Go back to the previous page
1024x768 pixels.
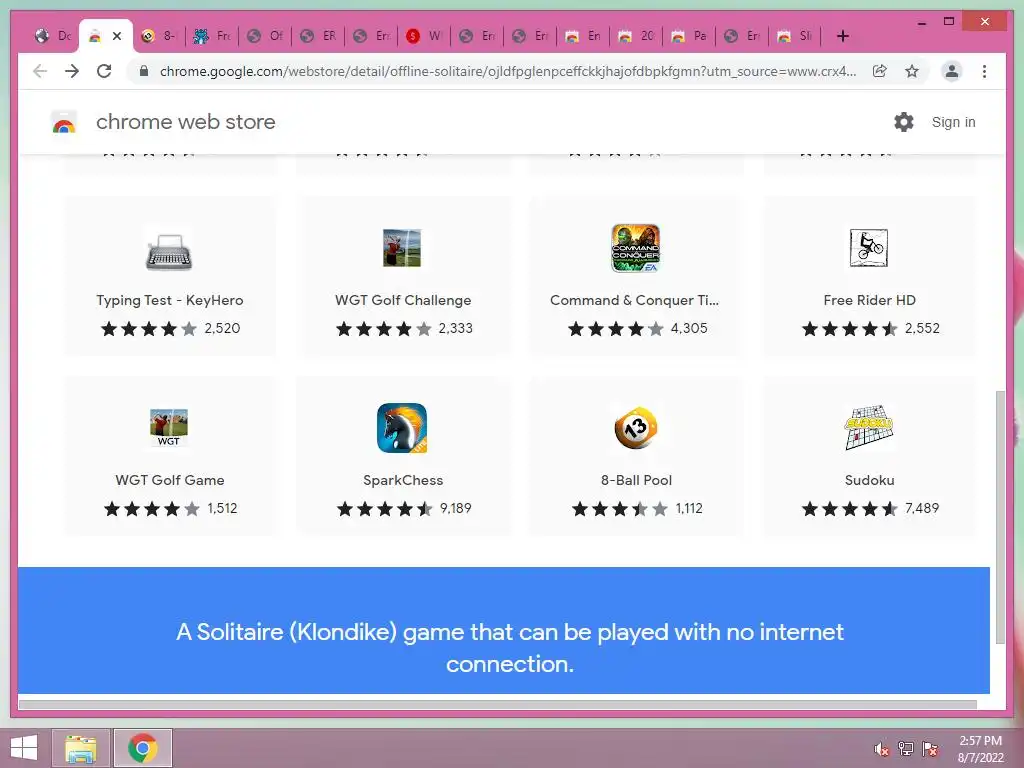tap(40, 71)
